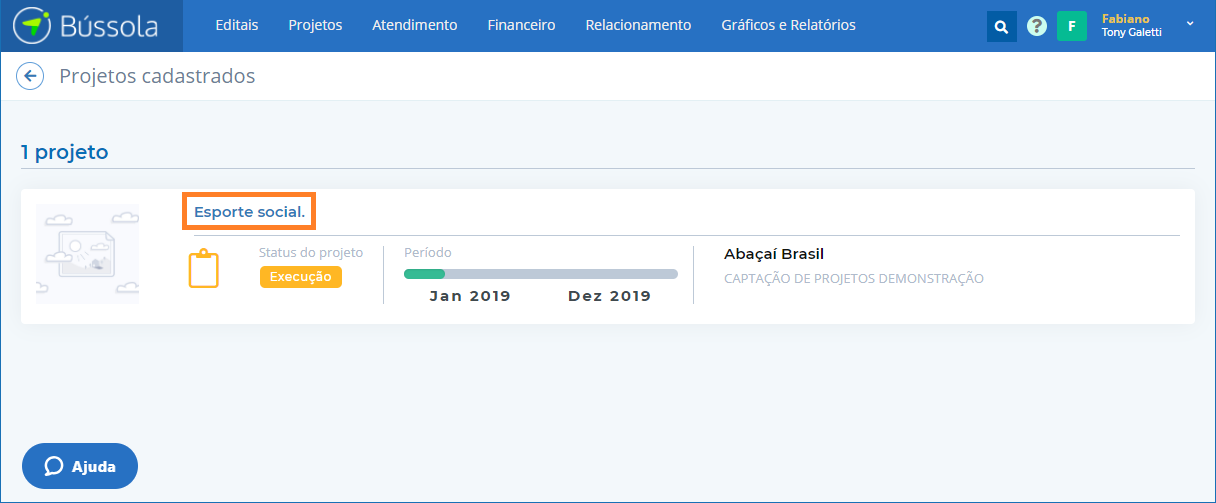Viewport: 1216px width, 503px height.
Task: Click the Status do projeto label
Action: [x=311, y=253]
